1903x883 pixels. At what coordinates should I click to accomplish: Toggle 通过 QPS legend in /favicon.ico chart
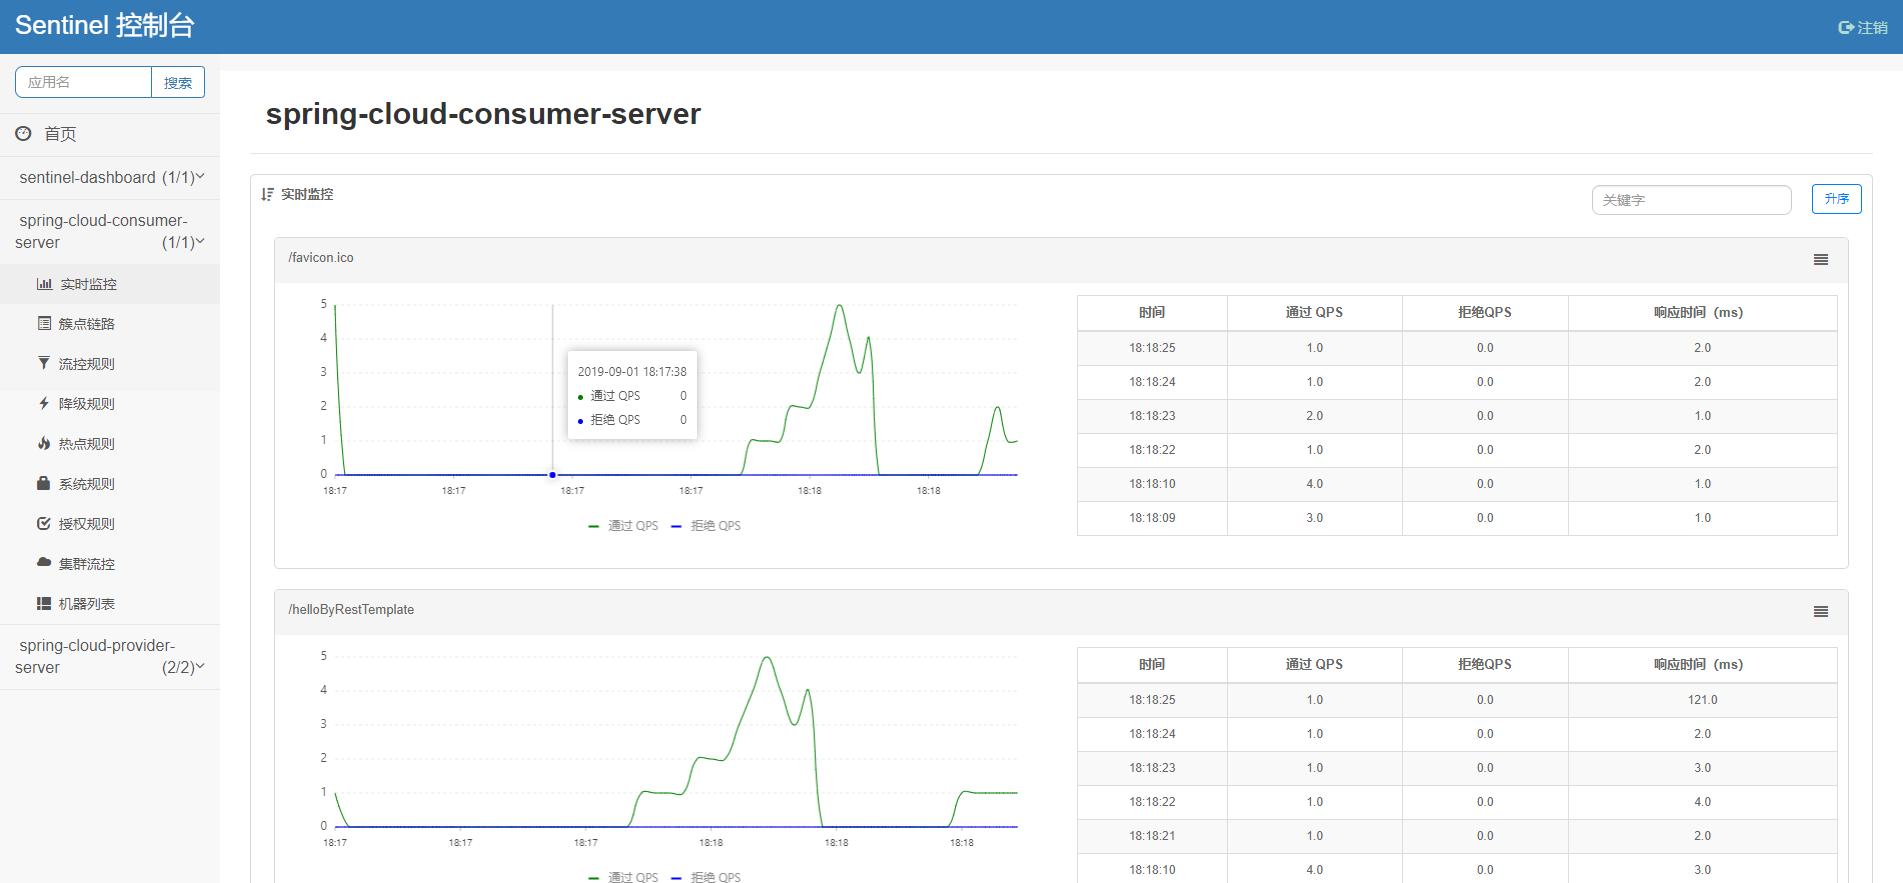tap(623, 526)
